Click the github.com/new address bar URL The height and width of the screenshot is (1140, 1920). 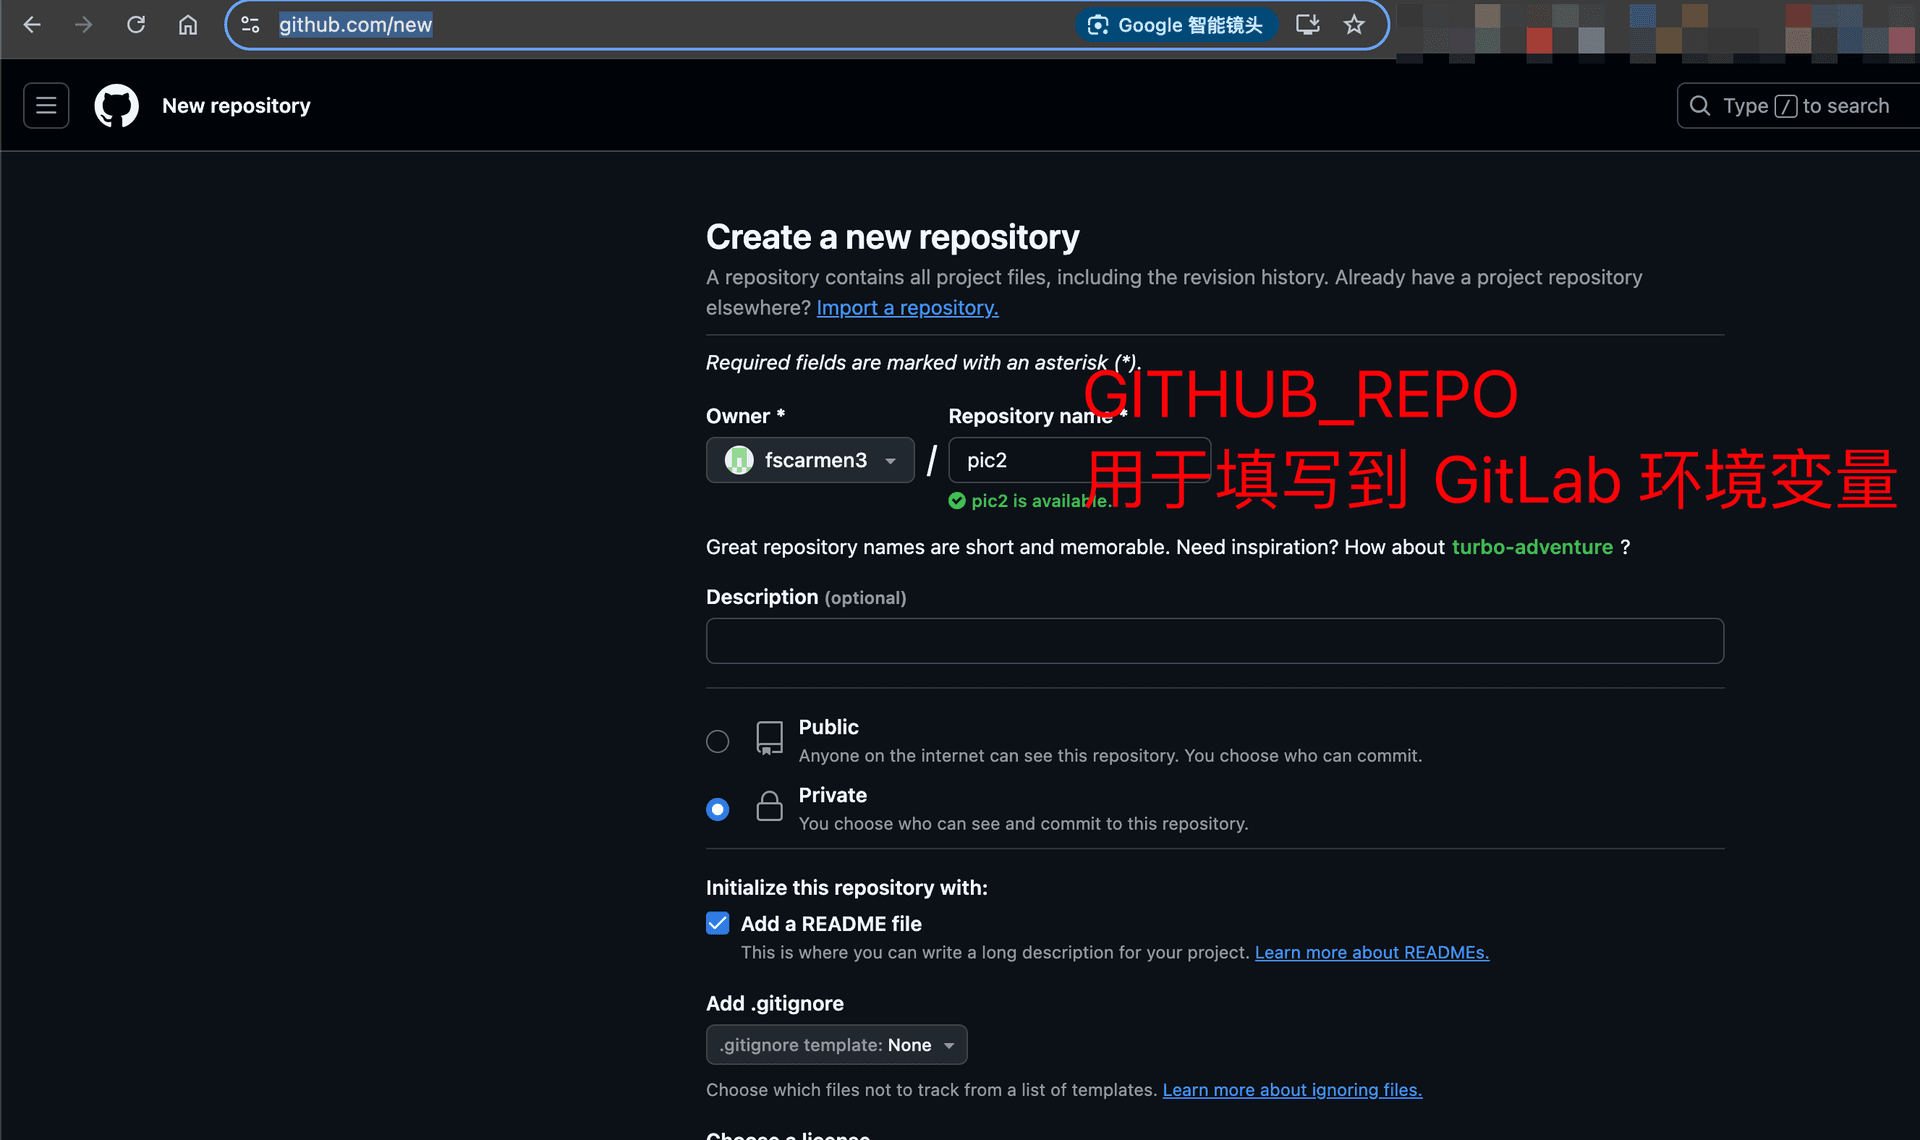coord(355,25)
